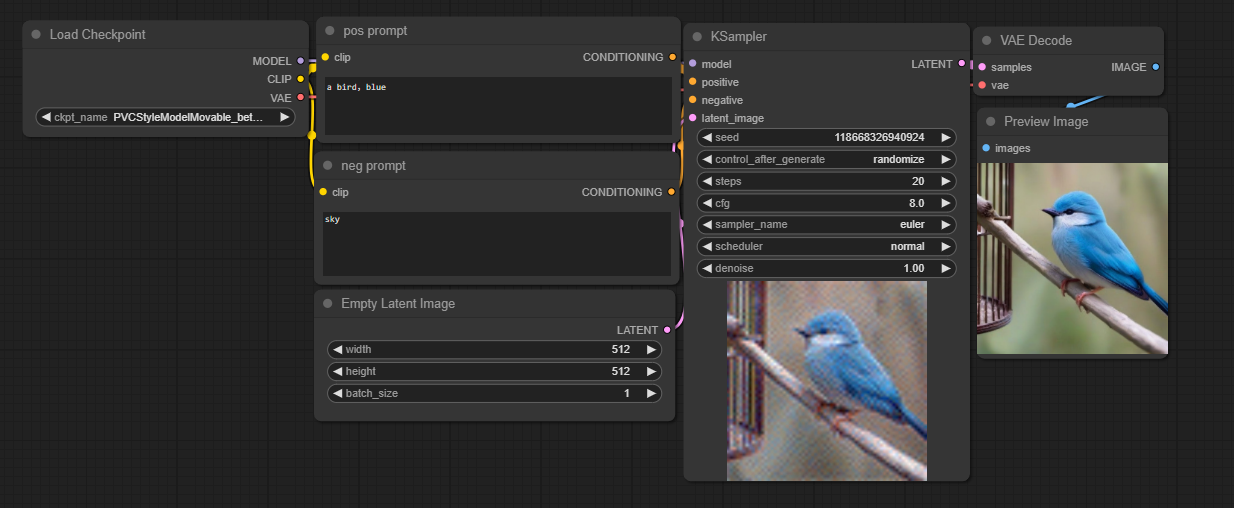
Task: Click the vae input socket on VAE Decode
Action: point(982,85)
